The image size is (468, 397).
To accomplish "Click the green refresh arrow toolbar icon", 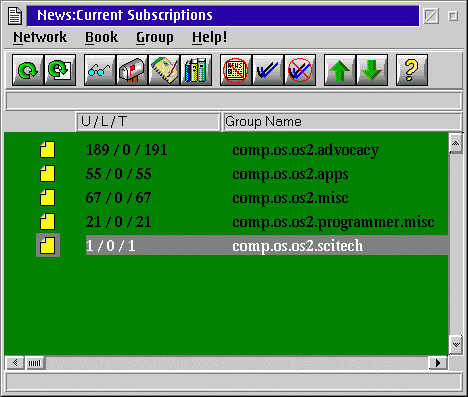I will 28,70.
